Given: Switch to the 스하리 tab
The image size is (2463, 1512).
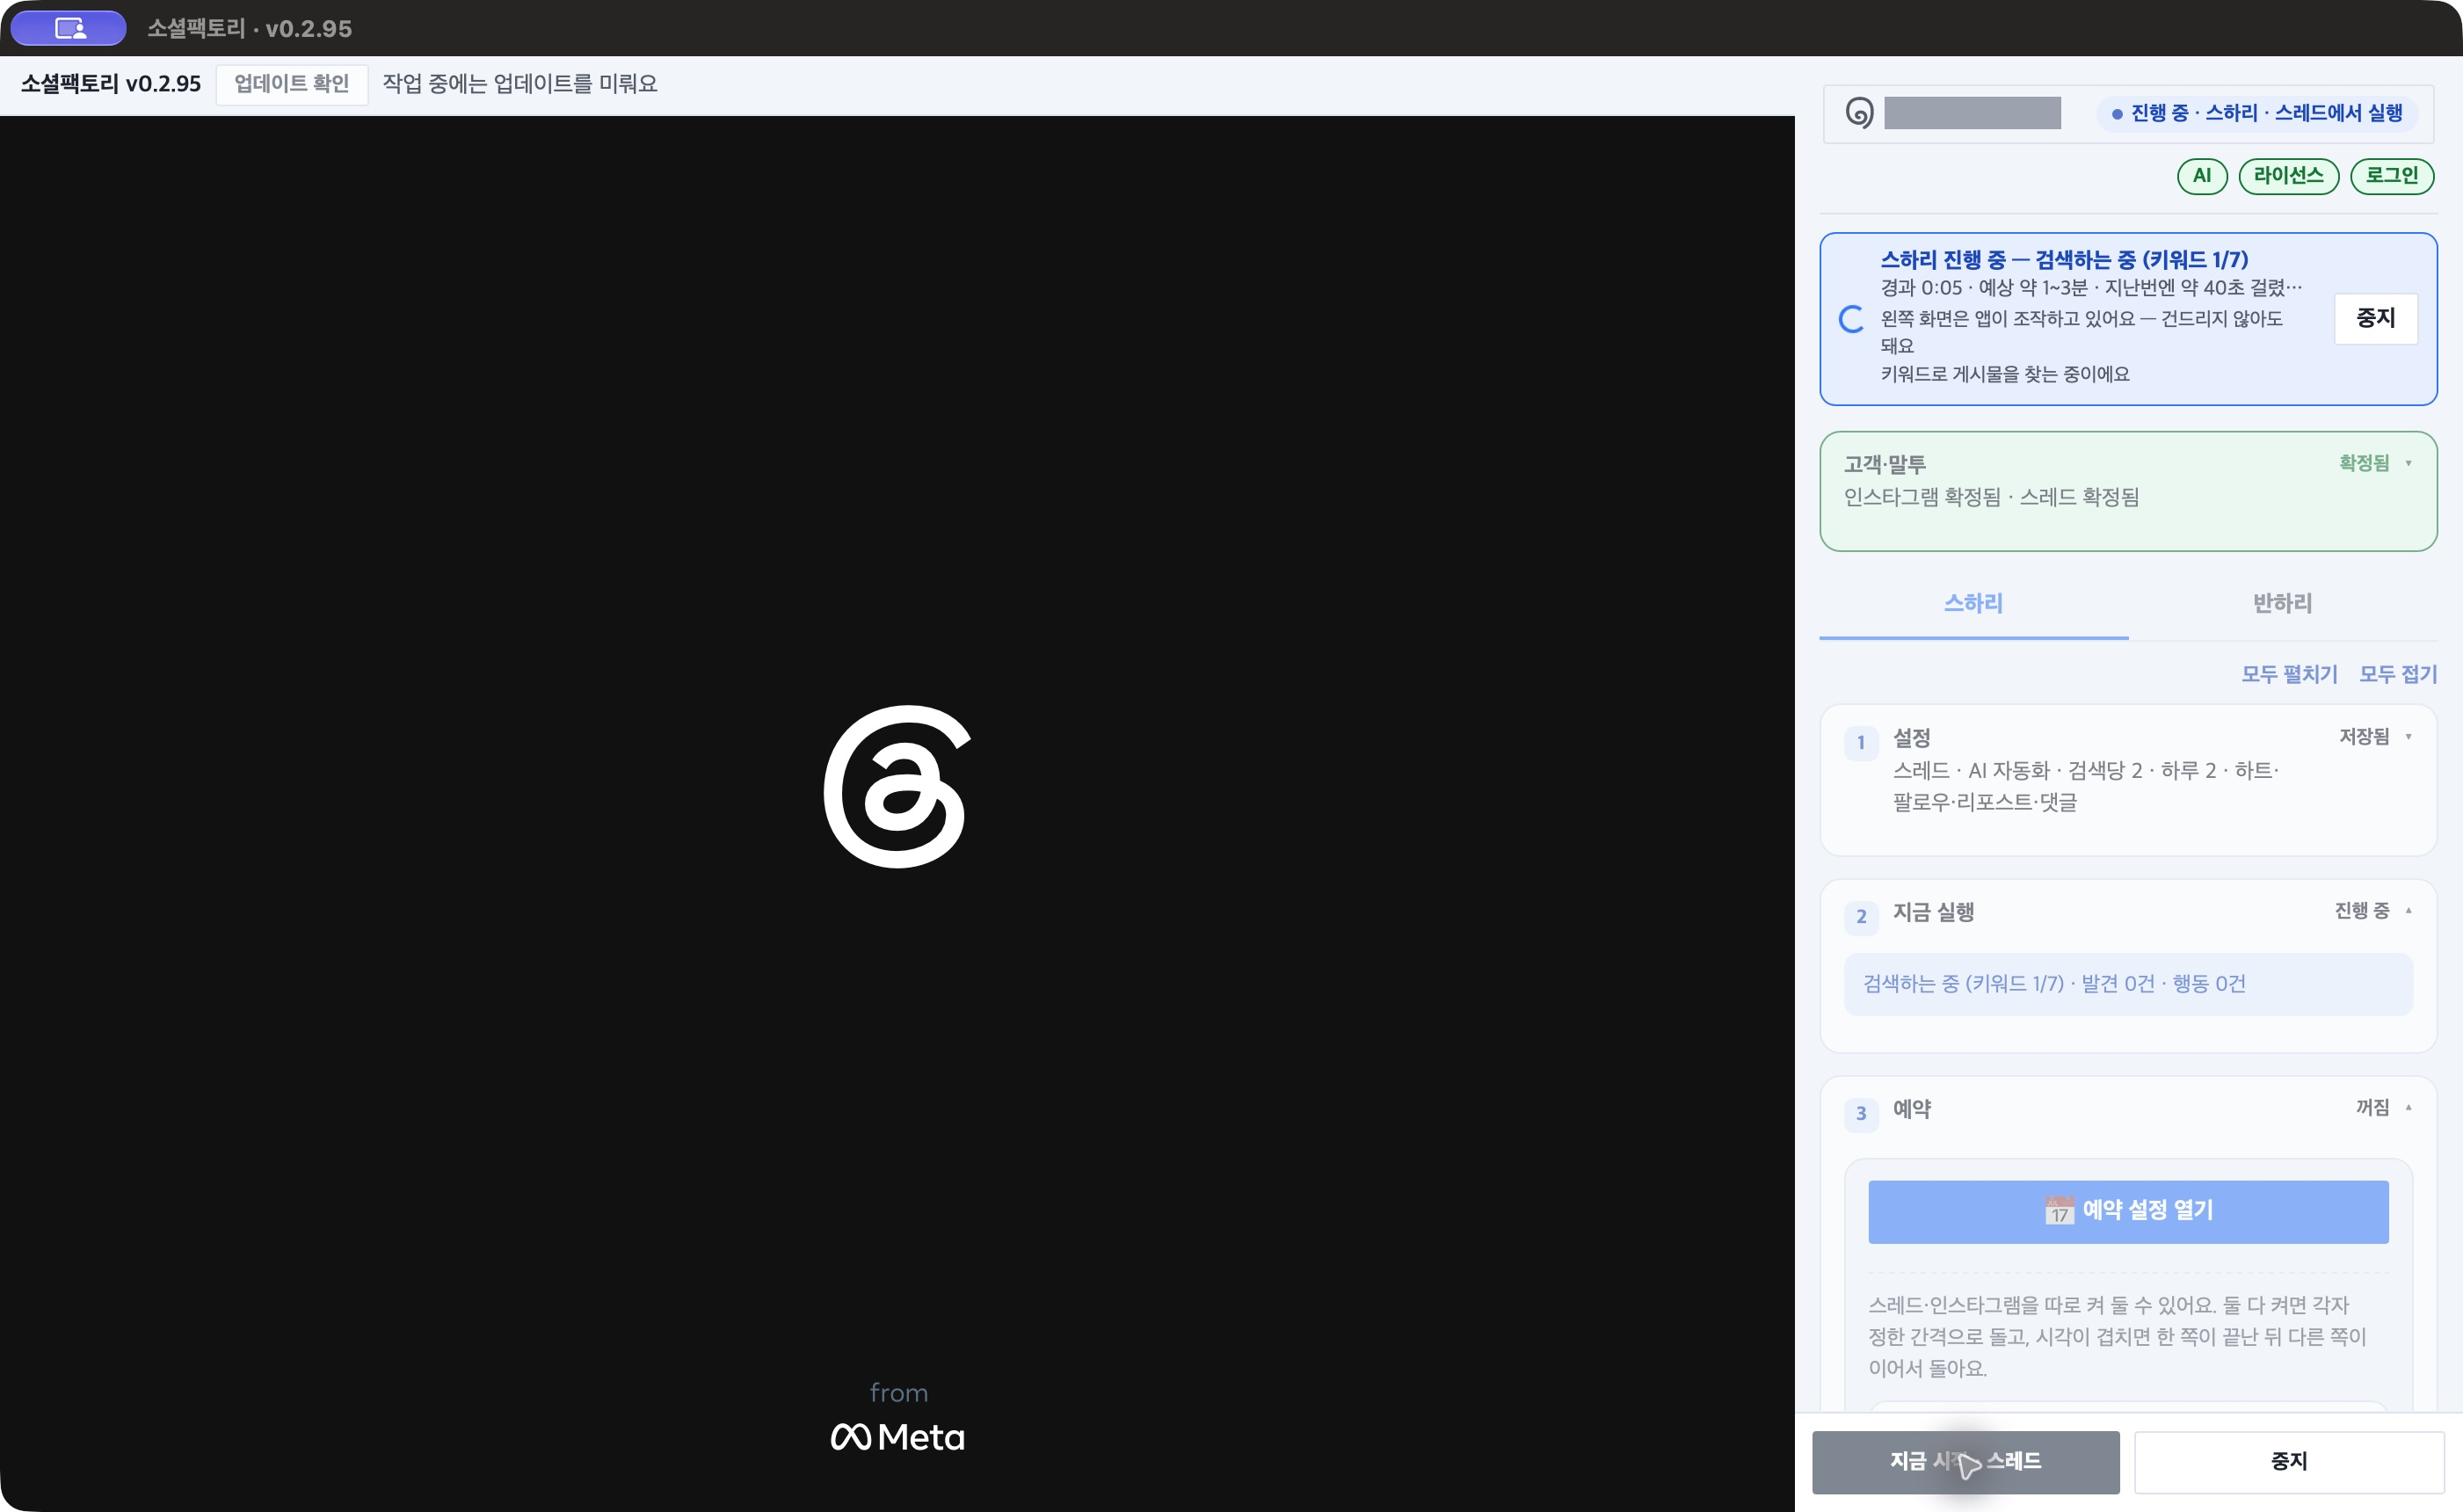Looking at the screenshot, I should pos(1973,603).
